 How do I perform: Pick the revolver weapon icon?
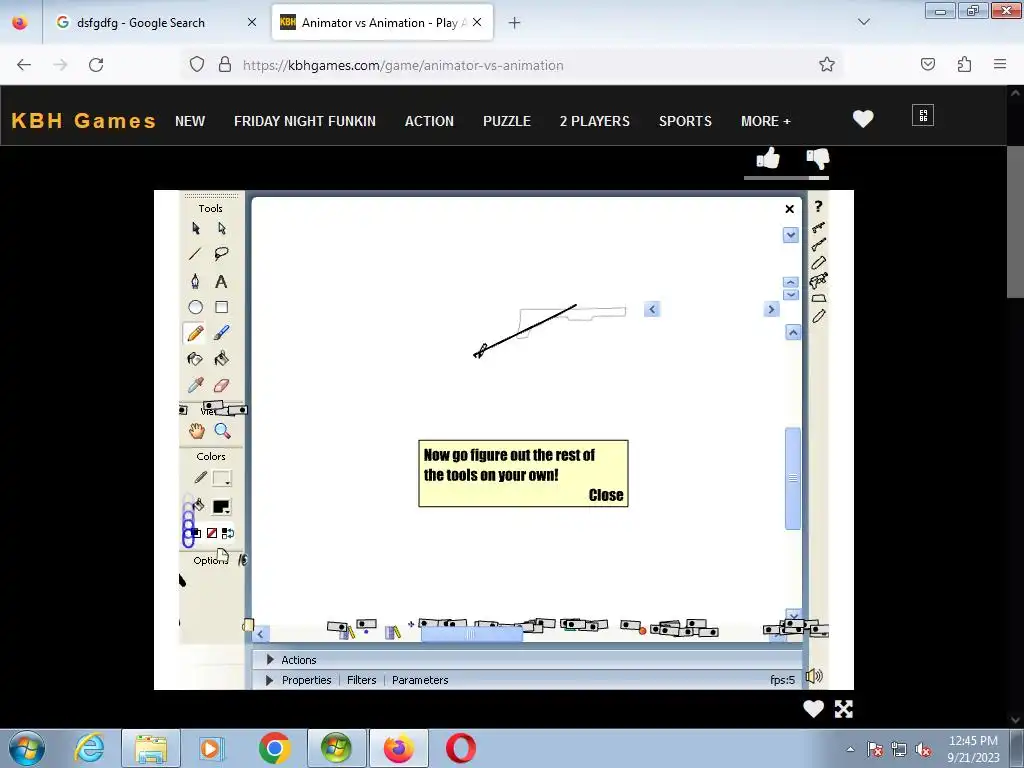[818, 281]
